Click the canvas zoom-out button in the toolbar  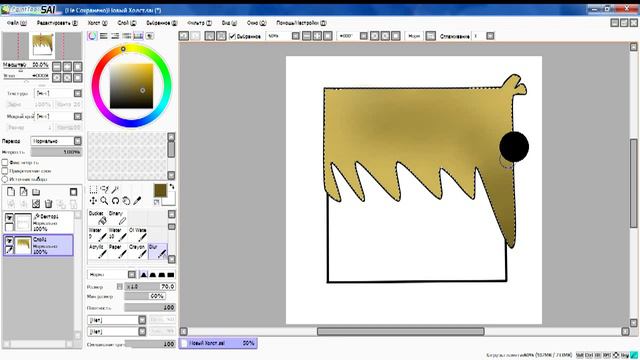pyautogui.click(x=307, y=36)
